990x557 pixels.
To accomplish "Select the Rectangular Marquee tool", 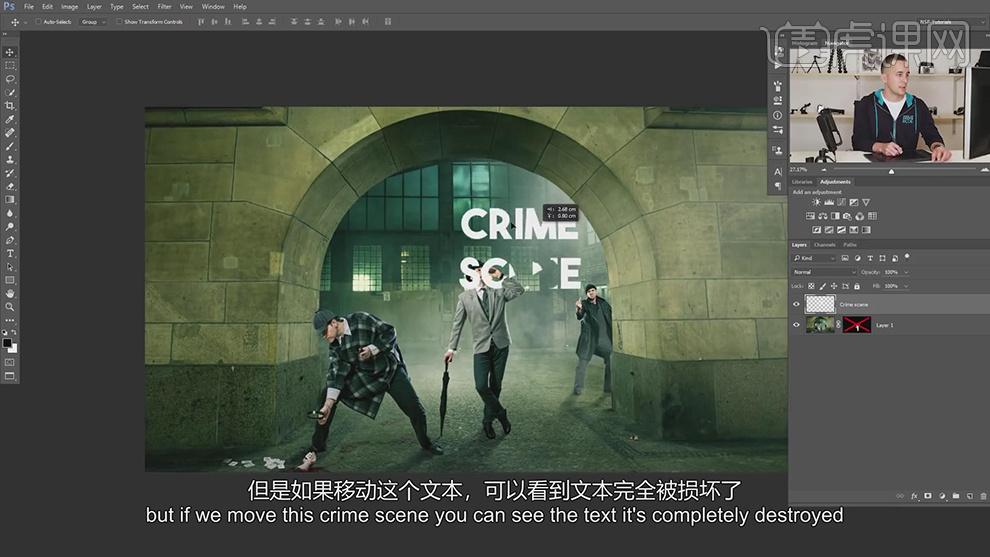I will point(9,66).
